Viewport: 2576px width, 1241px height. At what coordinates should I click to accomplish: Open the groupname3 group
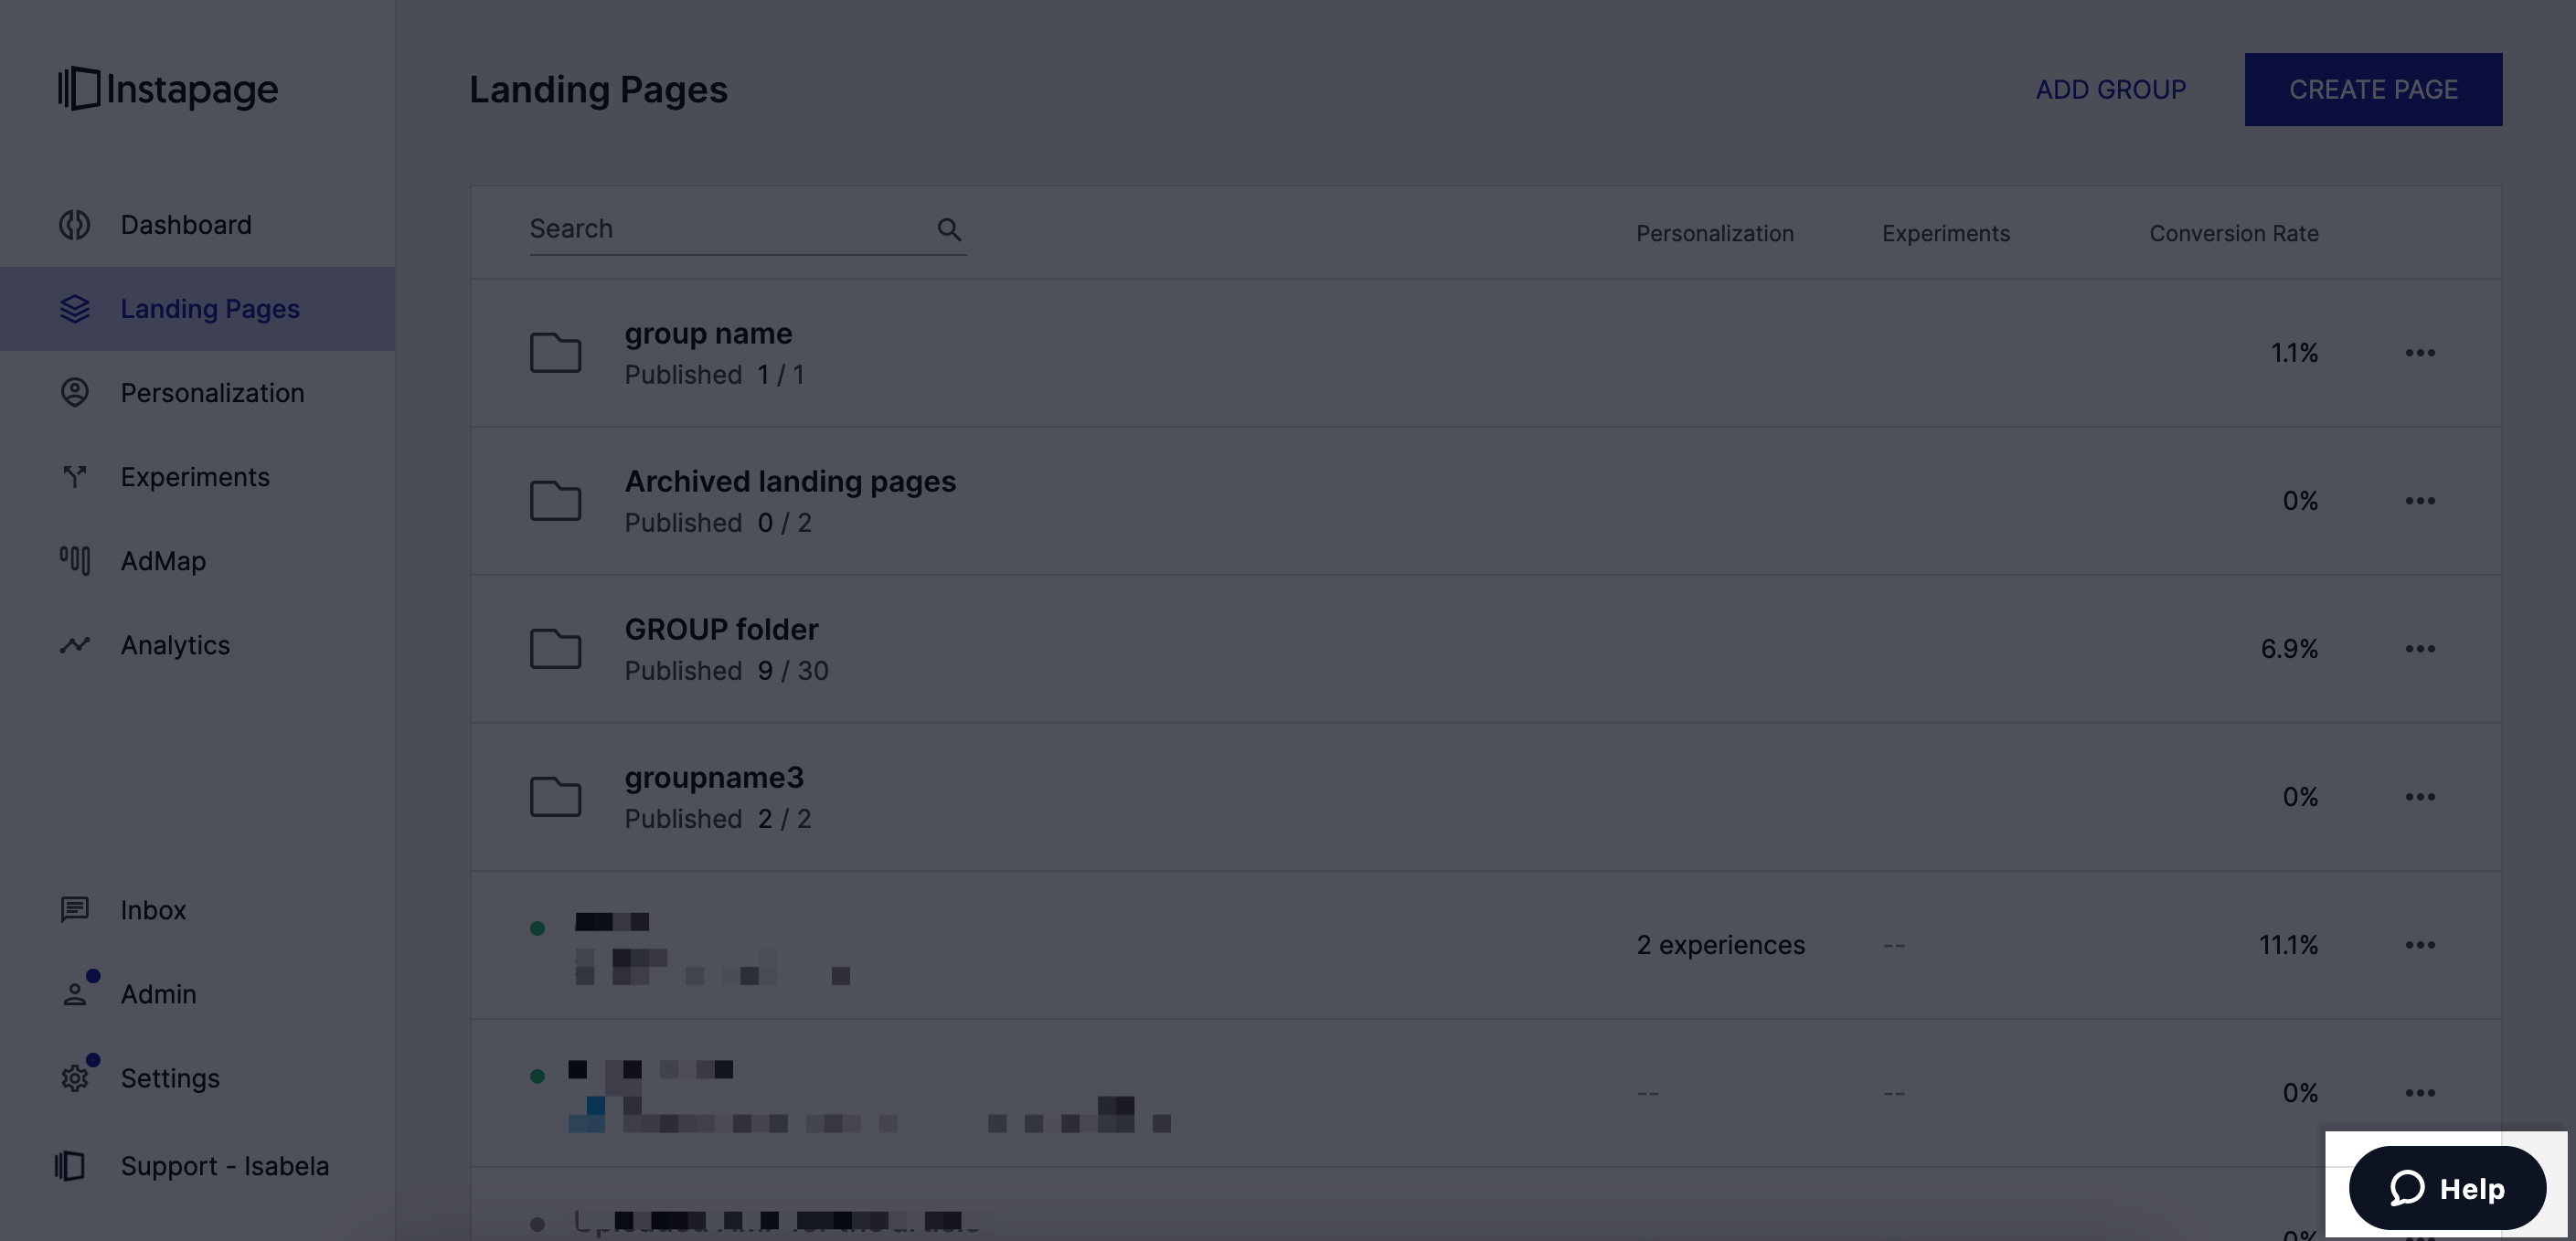pyautogui.click(x=714, y=777)
